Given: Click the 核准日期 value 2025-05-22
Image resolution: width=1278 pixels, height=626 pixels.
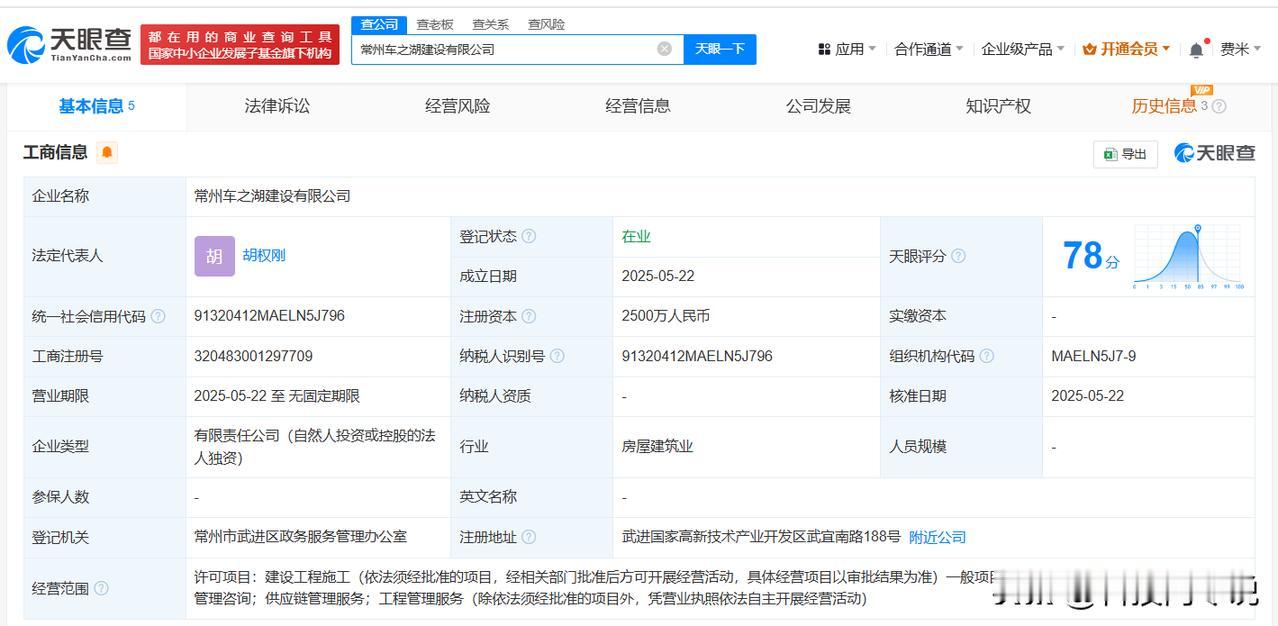Looking at the screenshot, I should [x=1087, y=396].
